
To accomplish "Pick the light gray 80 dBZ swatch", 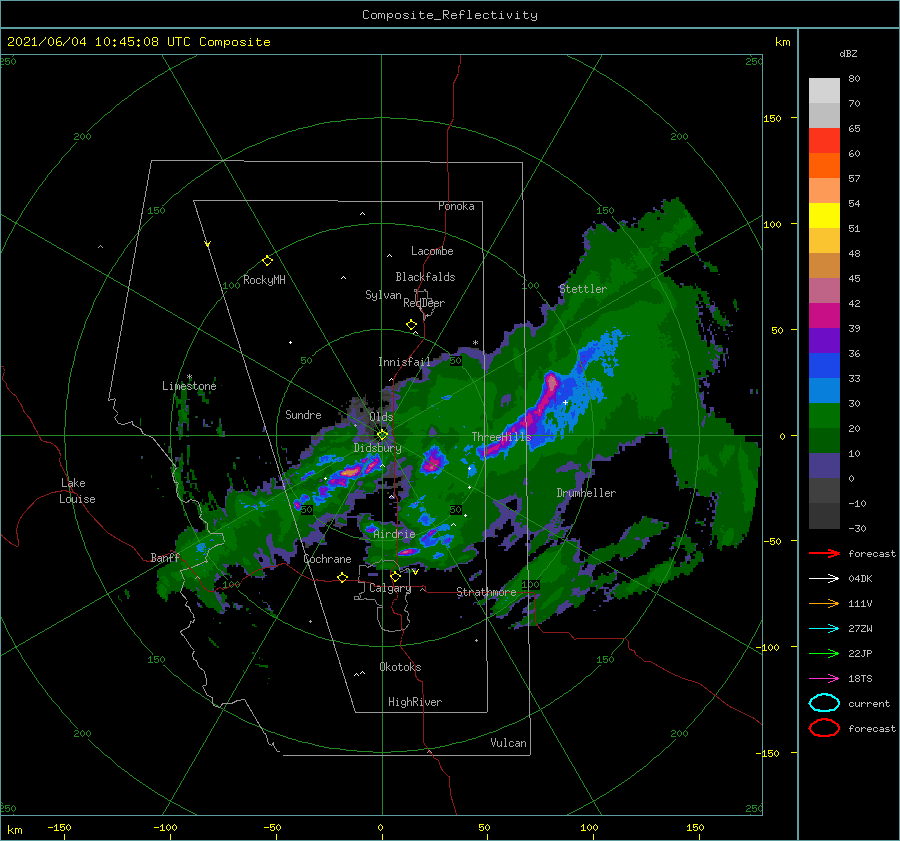I will click(824, 91).
